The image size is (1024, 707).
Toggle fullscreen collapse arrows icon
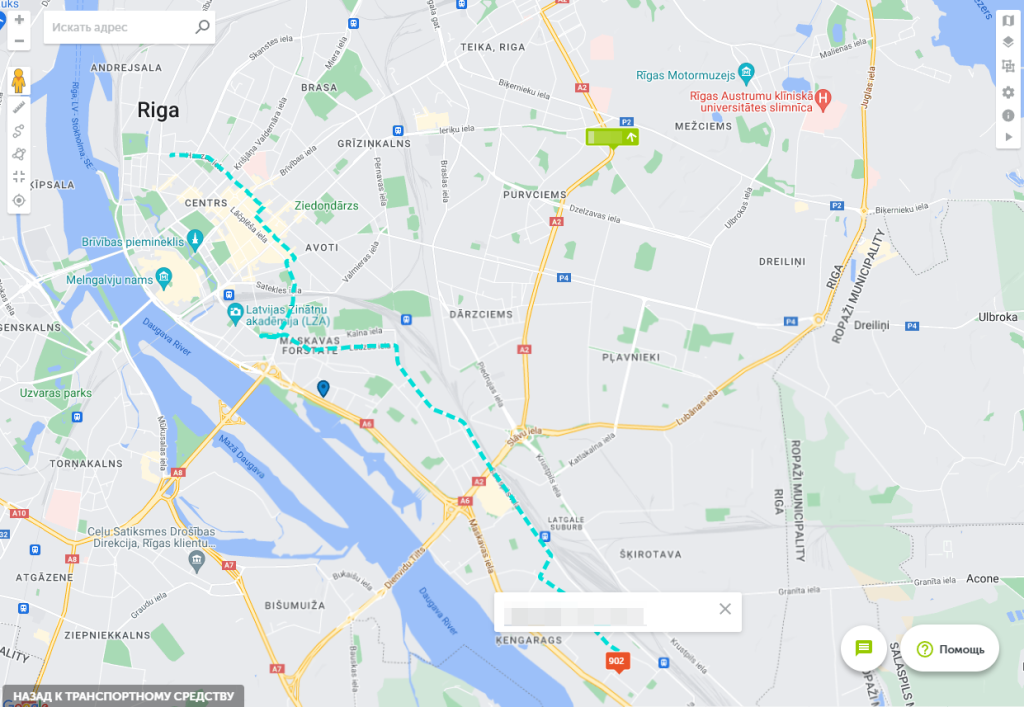click(x=19, y=177)
